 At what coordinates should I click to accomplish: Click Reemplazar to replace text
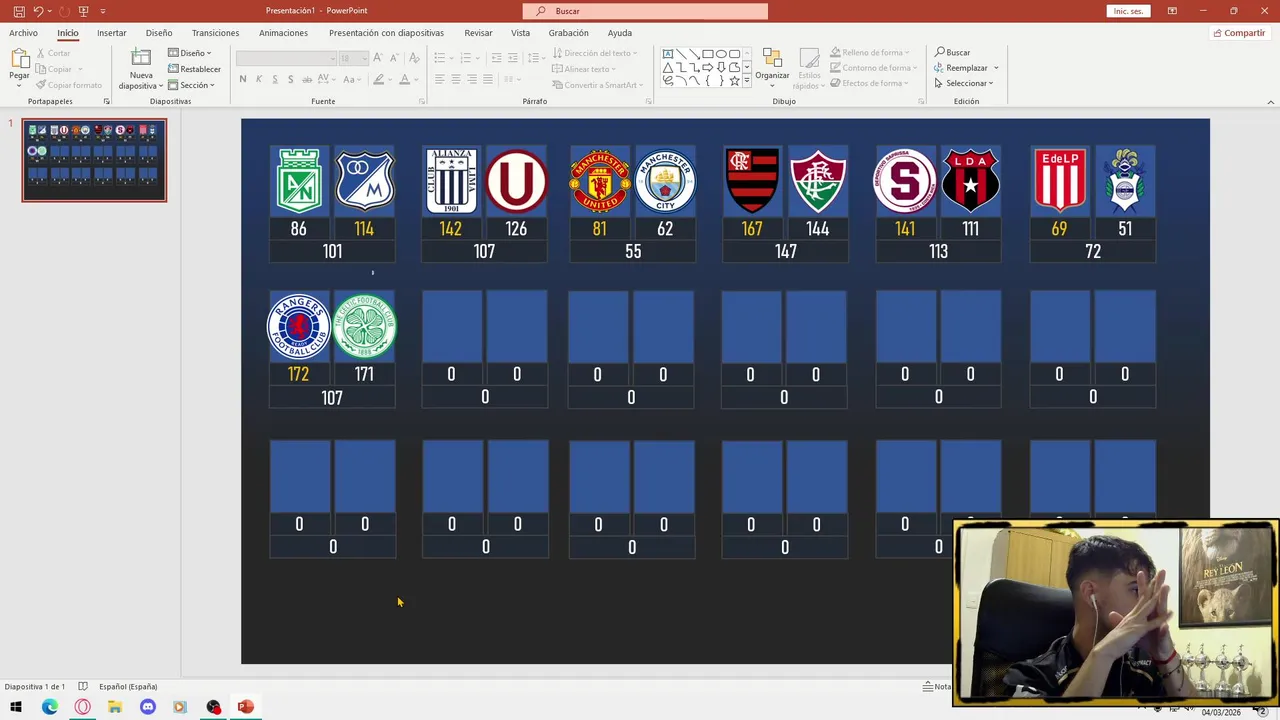tap(966, 68)
